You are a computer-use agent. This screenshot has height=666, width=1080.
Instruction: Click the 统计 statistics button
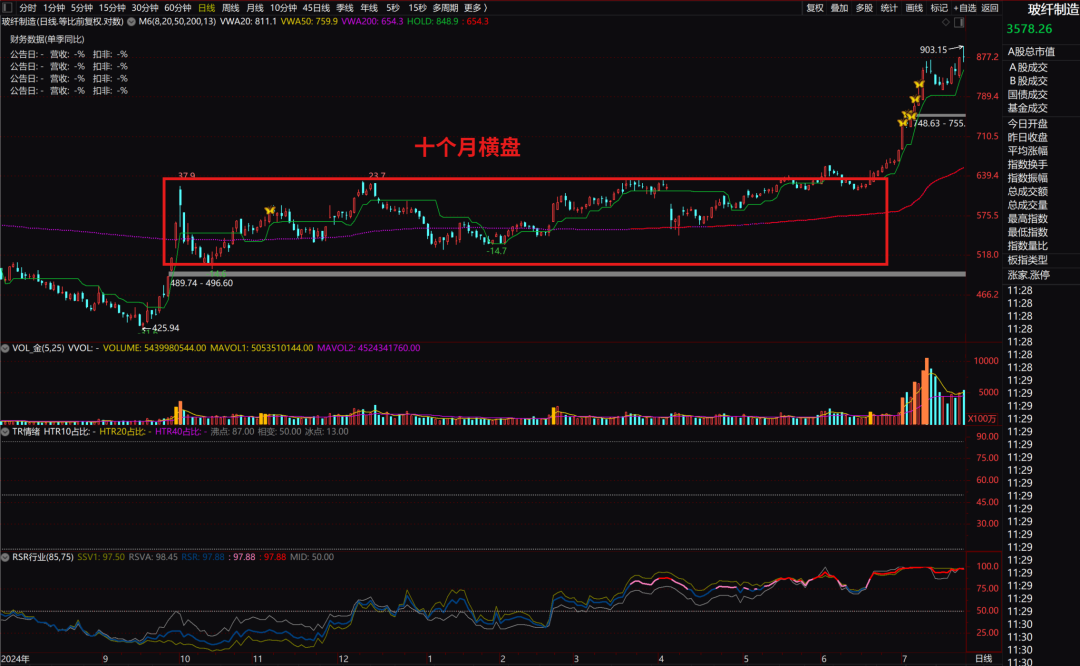point(889,8)
